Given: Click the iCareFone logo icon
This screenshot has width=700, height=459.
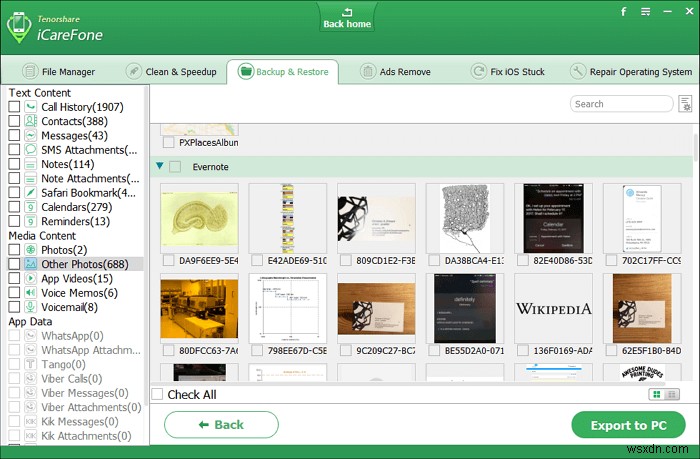Looking at the screenshot, I should pos(19,27).
